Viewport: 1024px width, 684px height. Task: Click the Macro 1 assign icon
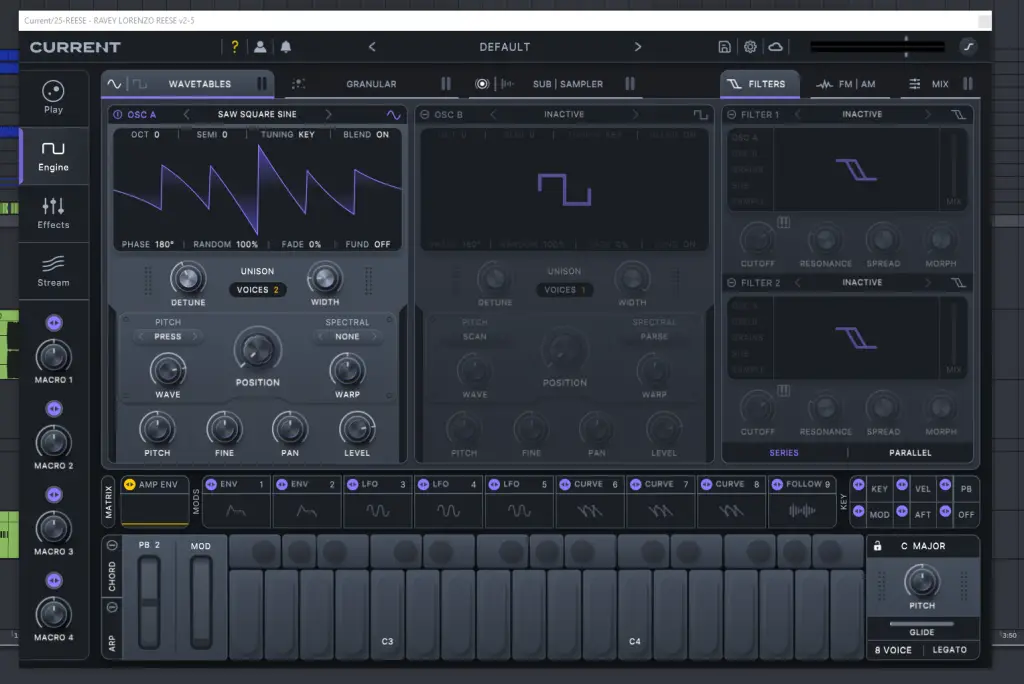[x=54, y=323]
